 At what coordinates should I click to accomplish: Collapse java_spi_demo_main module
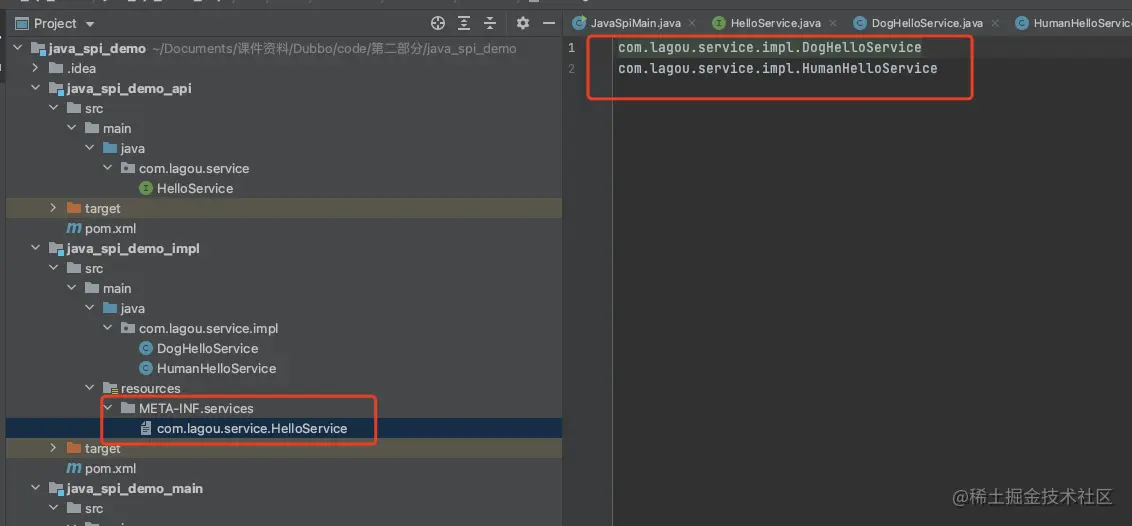[x=35, y=488]
